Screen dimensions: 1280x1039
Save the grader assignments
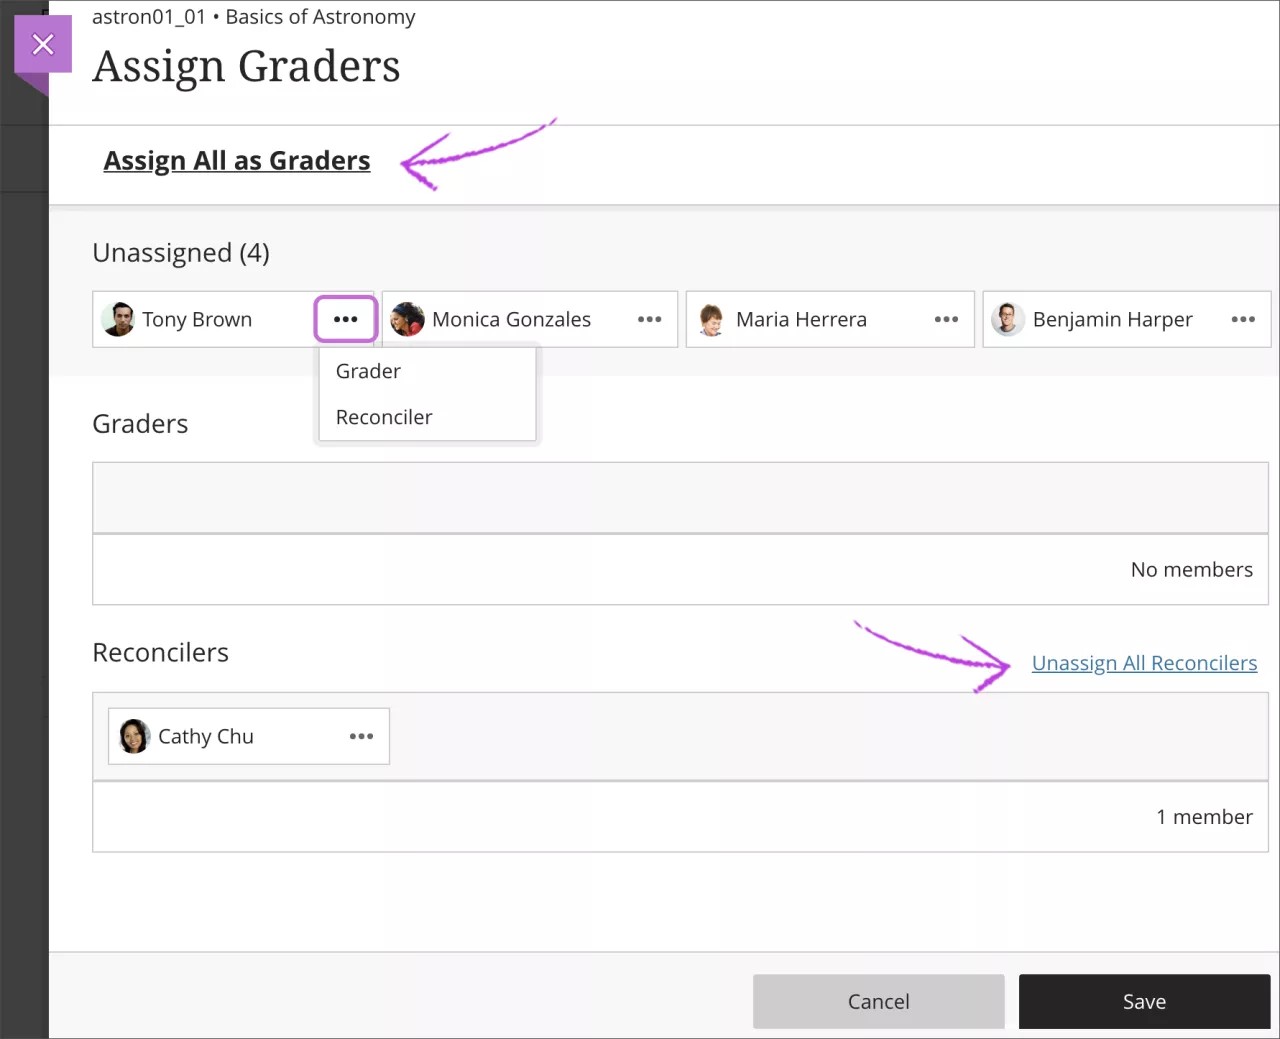[x=1144, y=1001]
